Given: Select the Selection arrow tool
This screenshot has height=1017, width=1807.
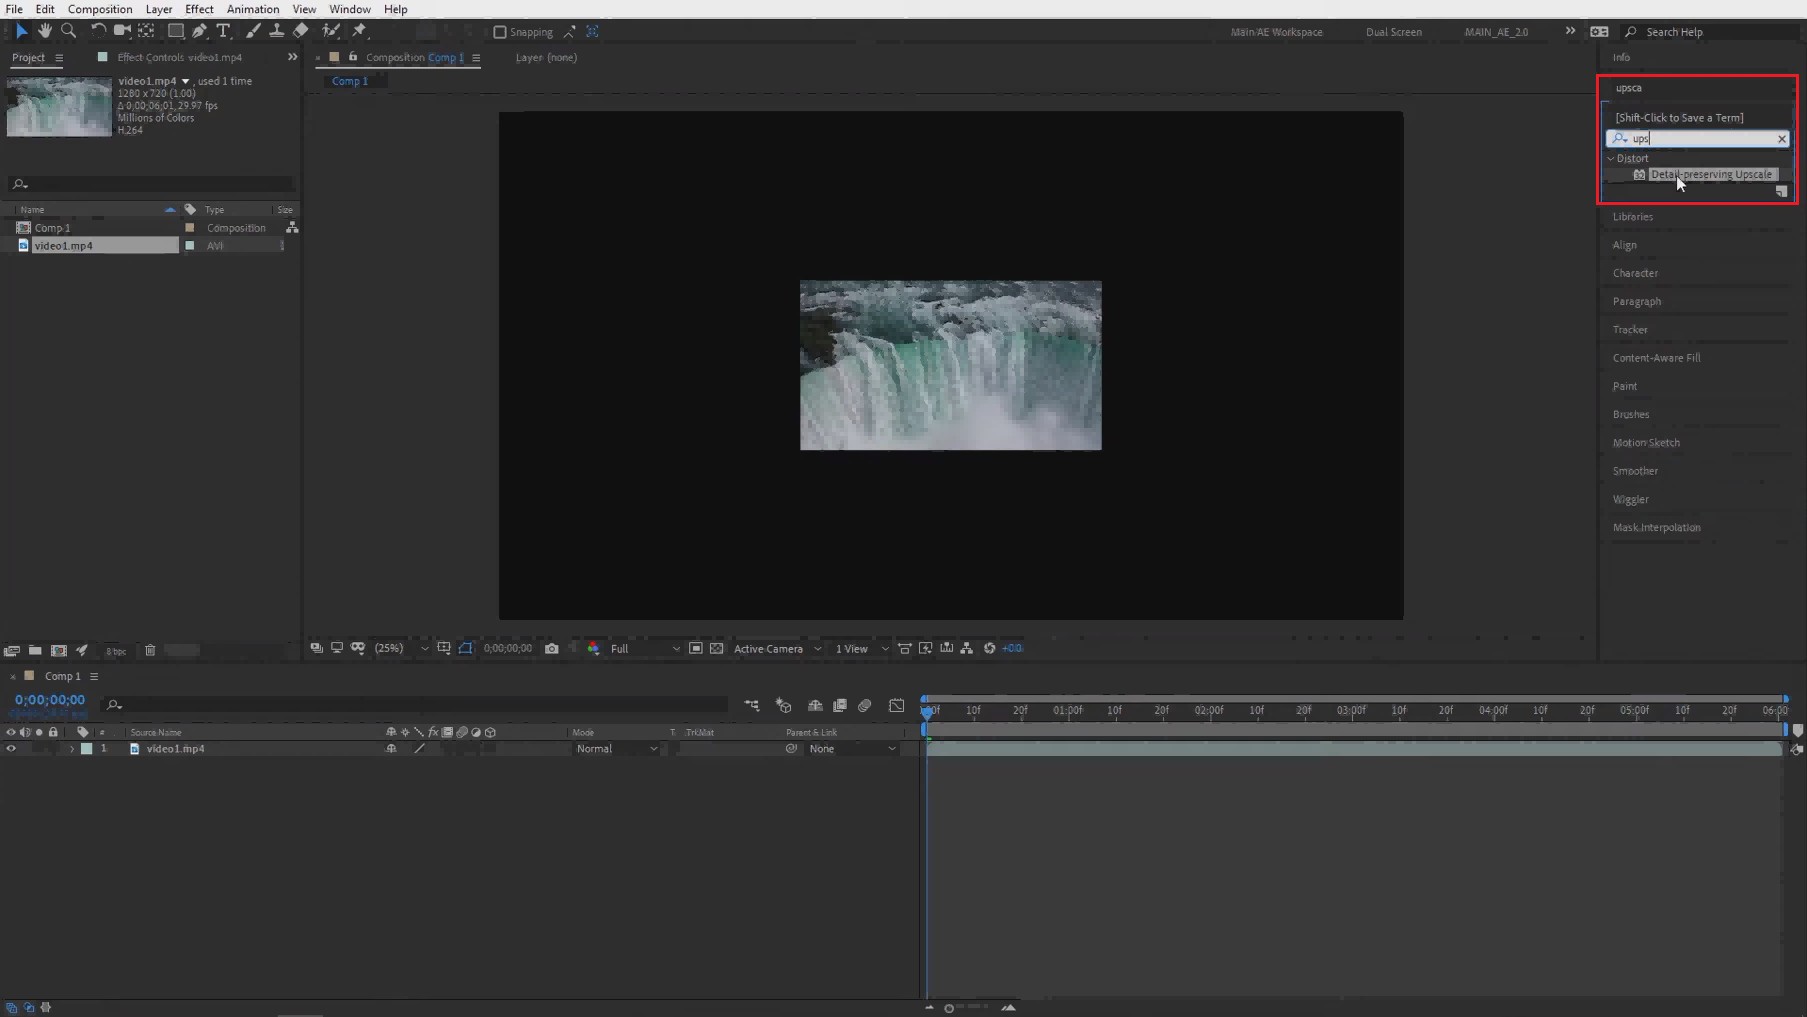Looking at the screenshot, I should pos(21,31).
